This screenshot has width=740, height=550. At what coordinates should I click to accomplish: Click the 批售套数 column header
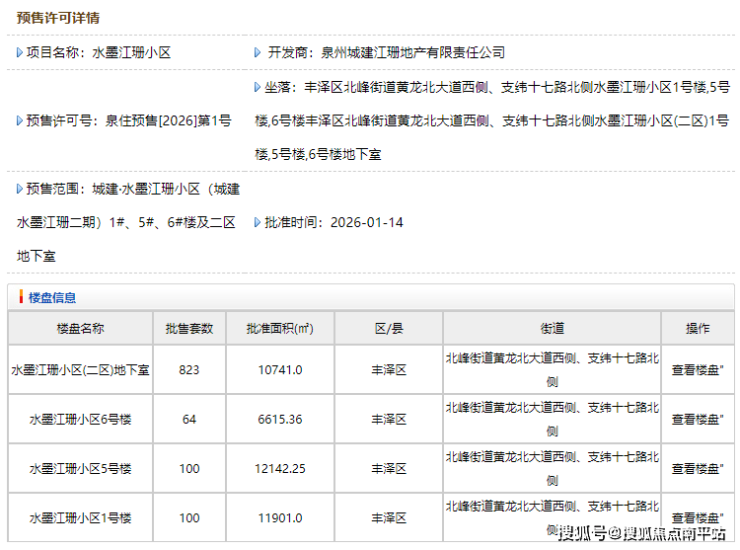click(x=189, y=328)
